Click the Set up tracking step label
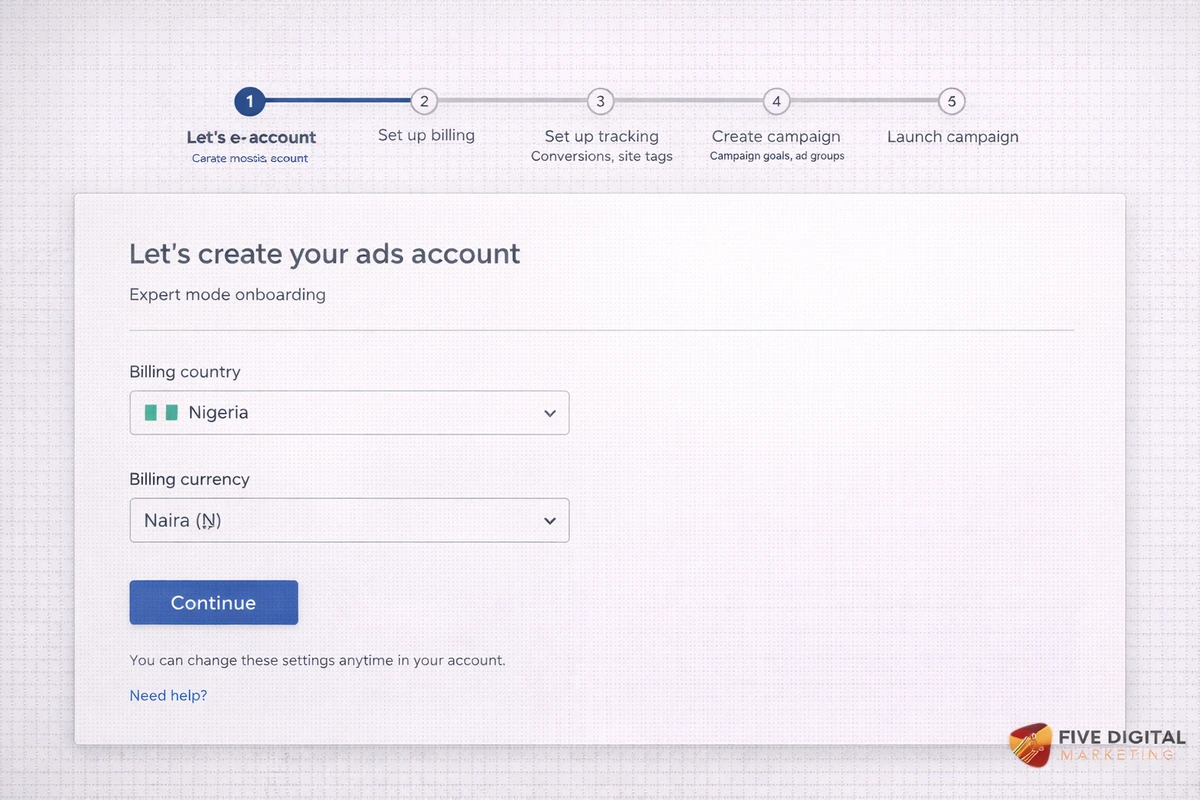This screenshot has width=1200, height=800. (600, 136)
